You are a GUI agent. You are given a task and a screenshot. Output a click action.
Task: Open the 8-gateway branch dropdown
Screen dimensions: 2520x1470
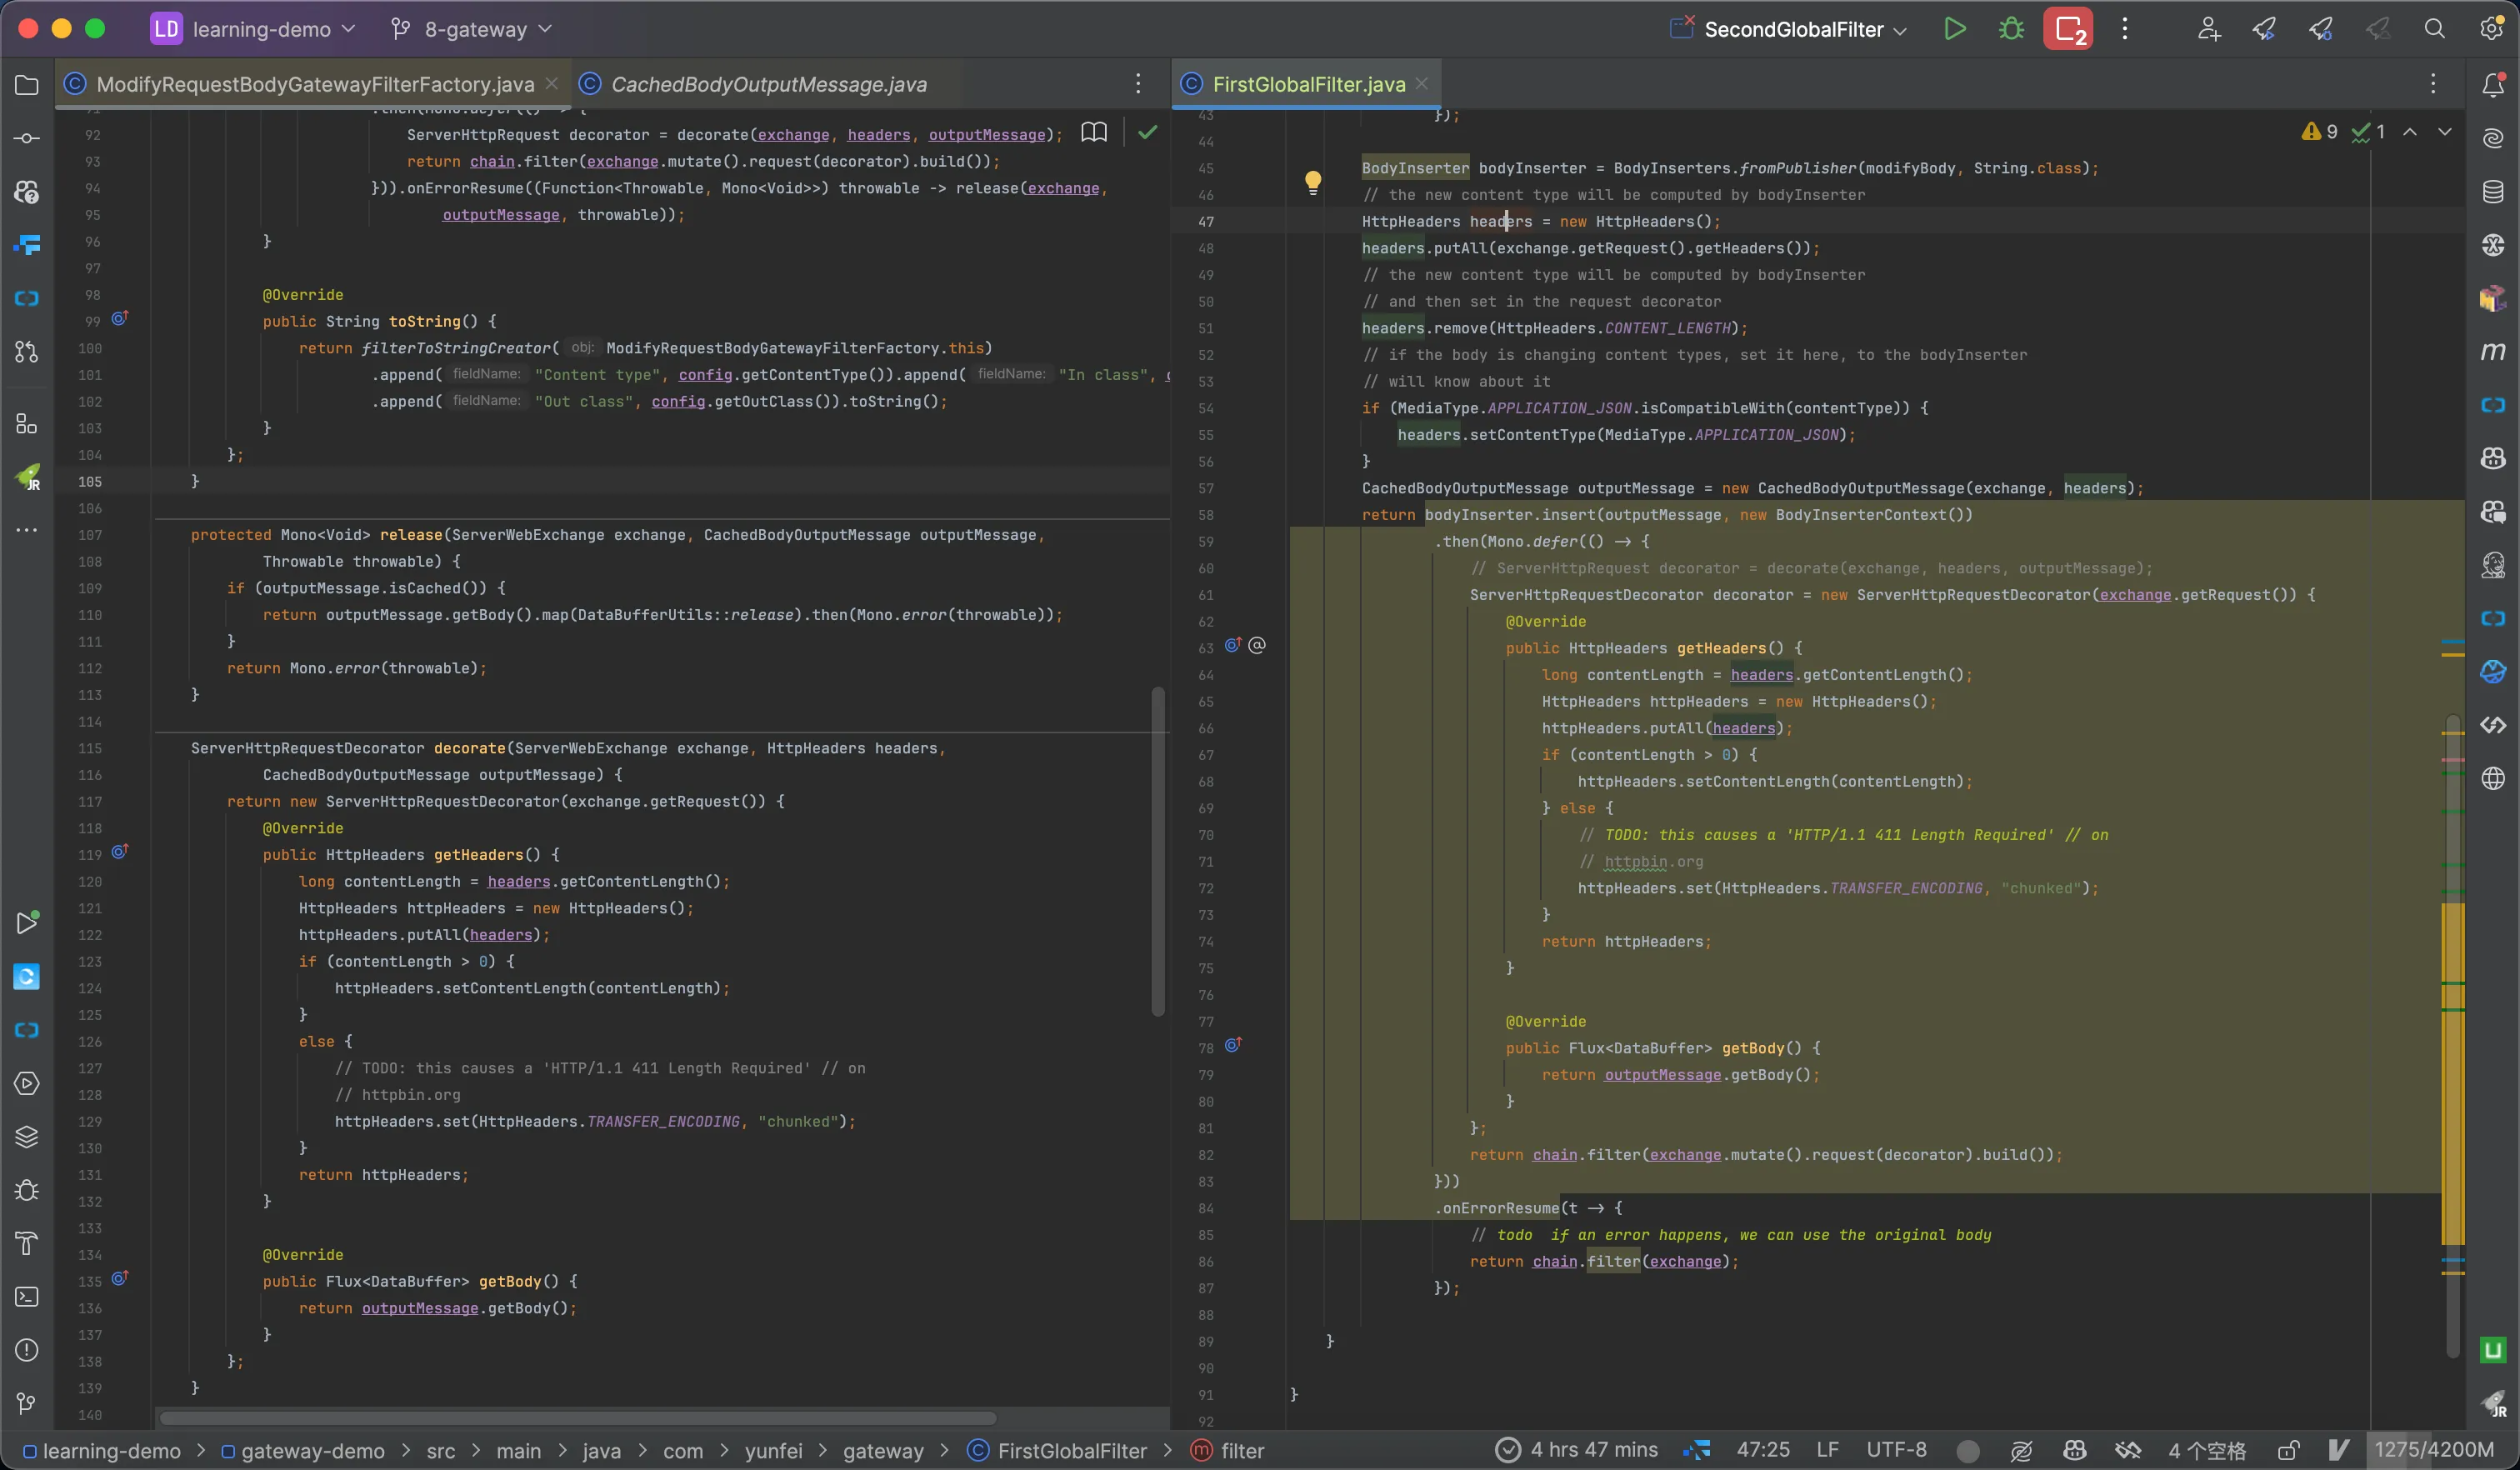click(471, 29)
